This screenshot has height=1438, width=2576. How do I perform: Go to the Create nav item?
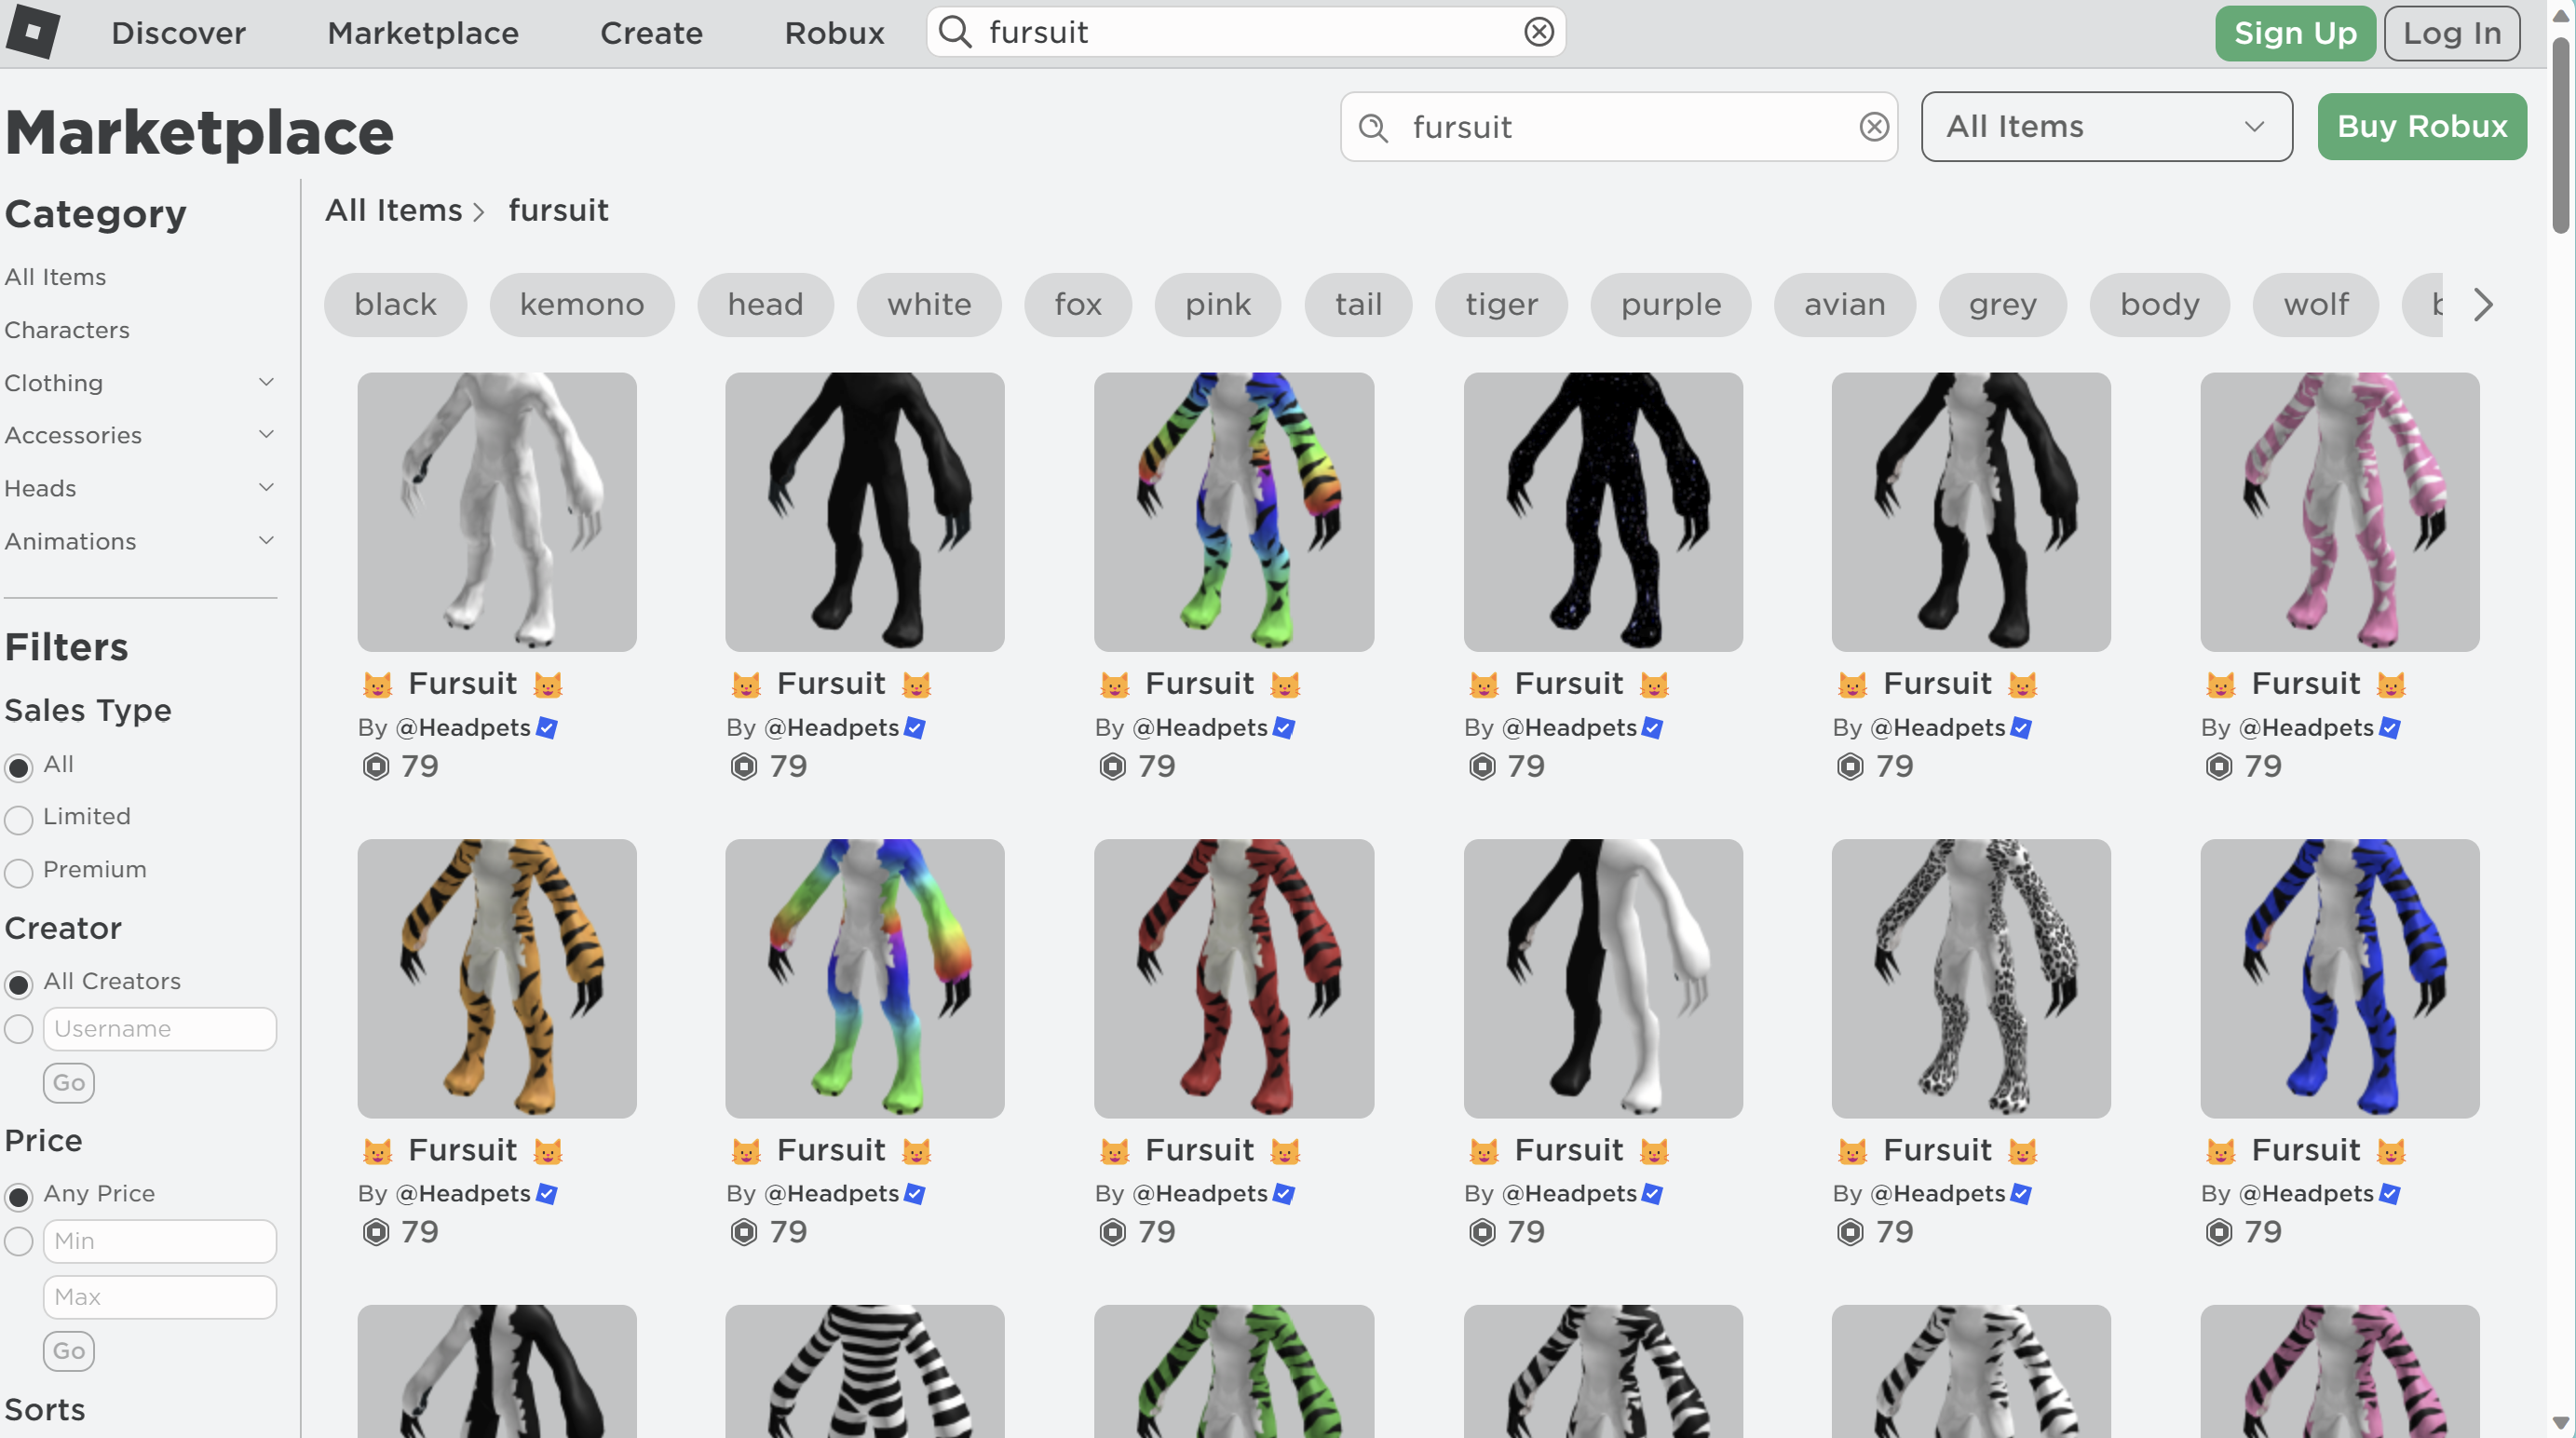(651, 33)
